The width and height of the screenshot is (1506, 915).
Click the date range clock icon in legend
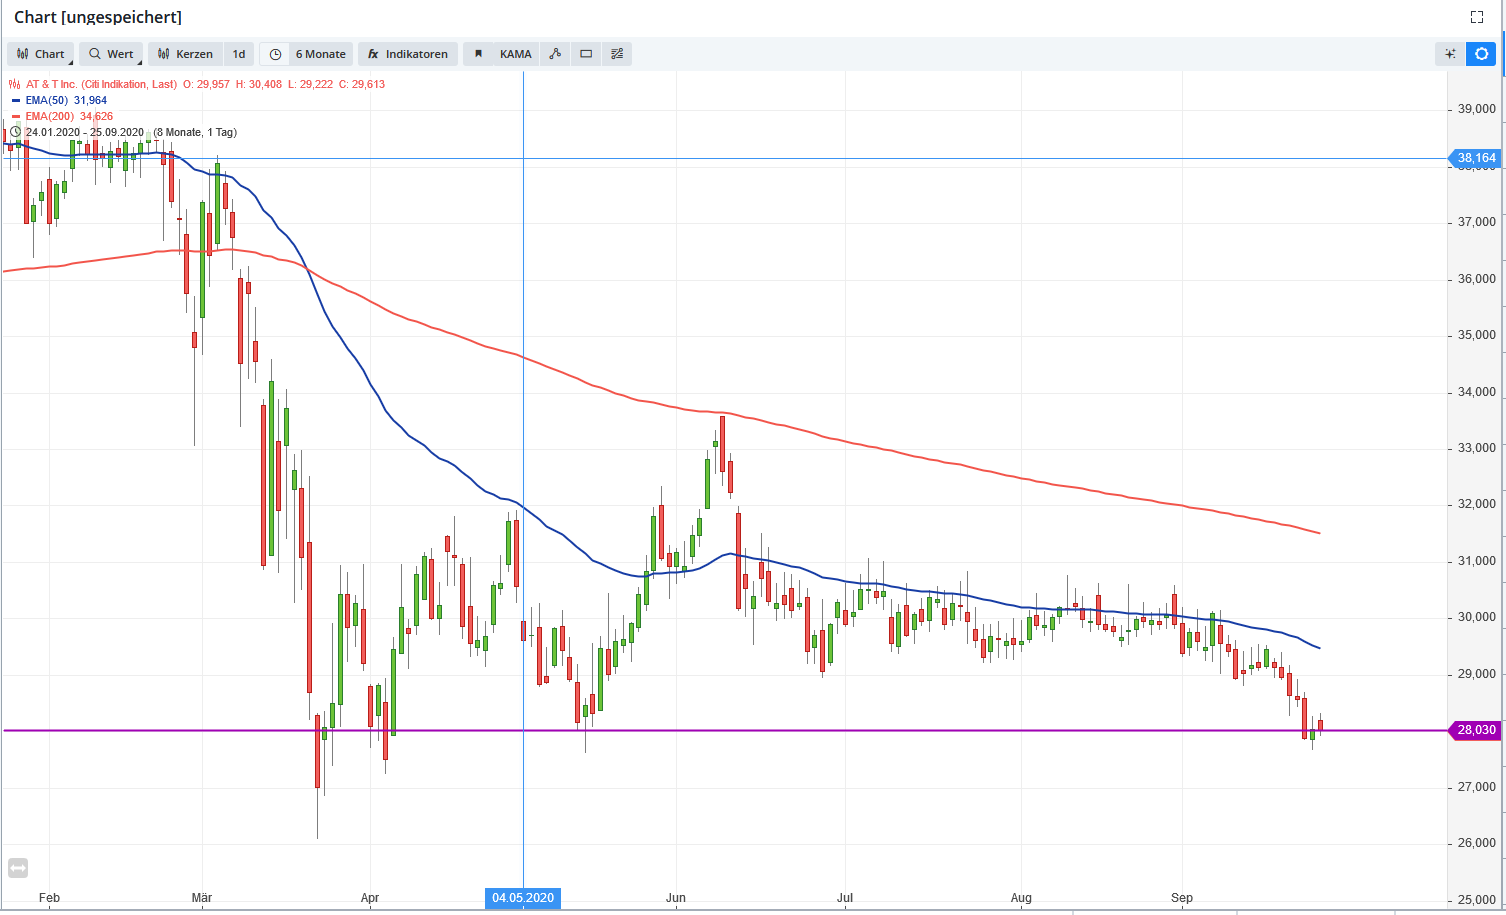15,132
